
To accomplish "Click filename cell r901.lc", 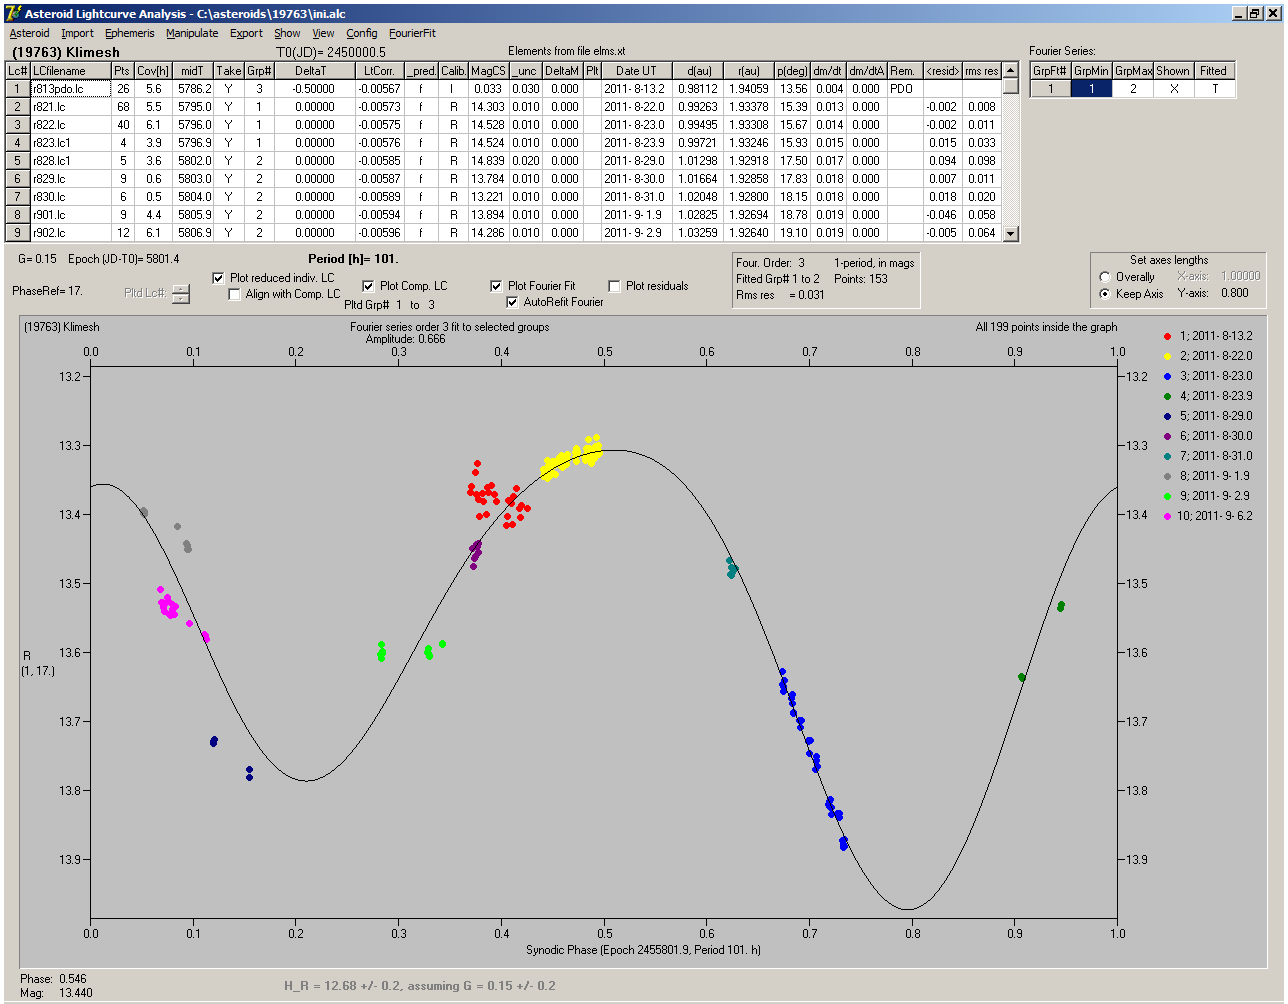I will 70,215.
